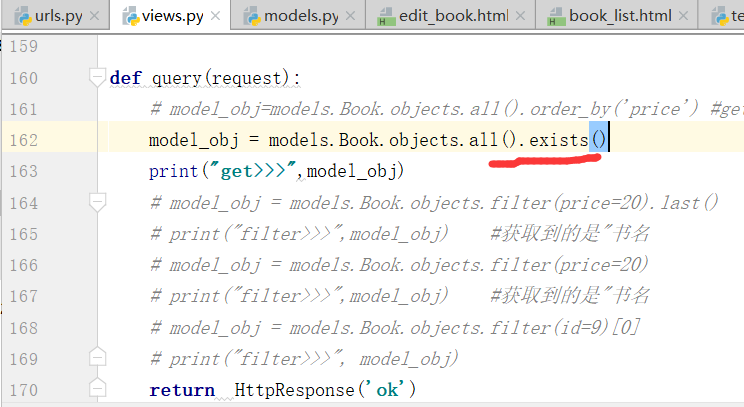Viewport: 744px width, 407px height.
Task: Close the views.py tab
Action: (x=215, y=16)
